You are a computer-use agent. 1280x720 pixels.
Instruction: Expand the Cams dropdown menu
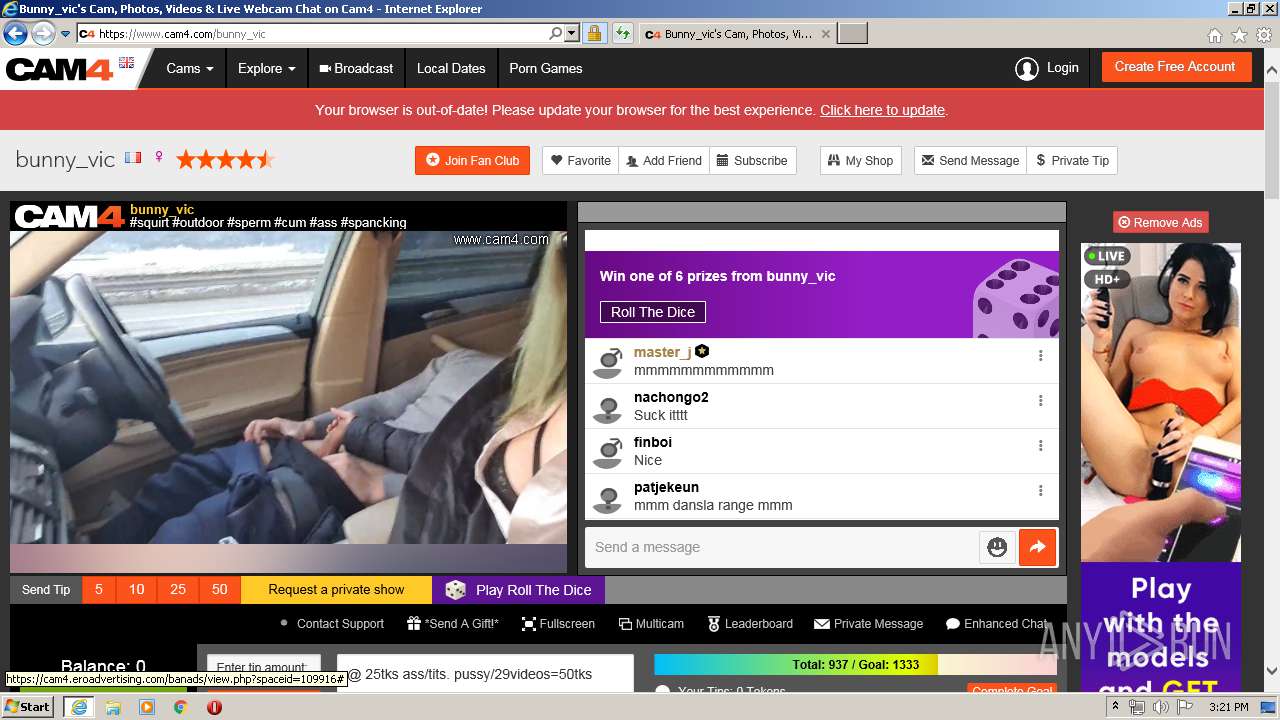pos(190,69)
